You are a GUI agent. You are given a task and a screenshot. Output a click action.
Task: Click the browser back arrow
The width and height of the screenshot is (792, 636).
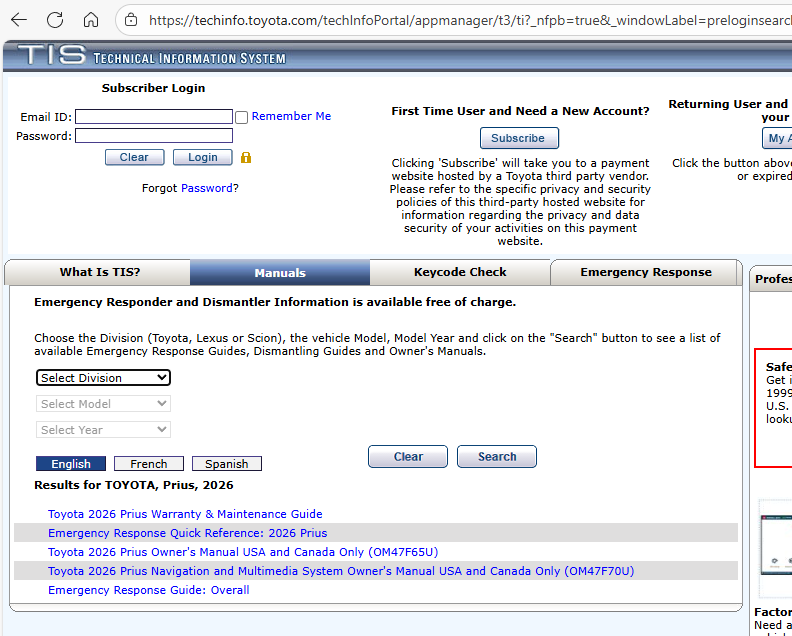click(x=19, y=20)
